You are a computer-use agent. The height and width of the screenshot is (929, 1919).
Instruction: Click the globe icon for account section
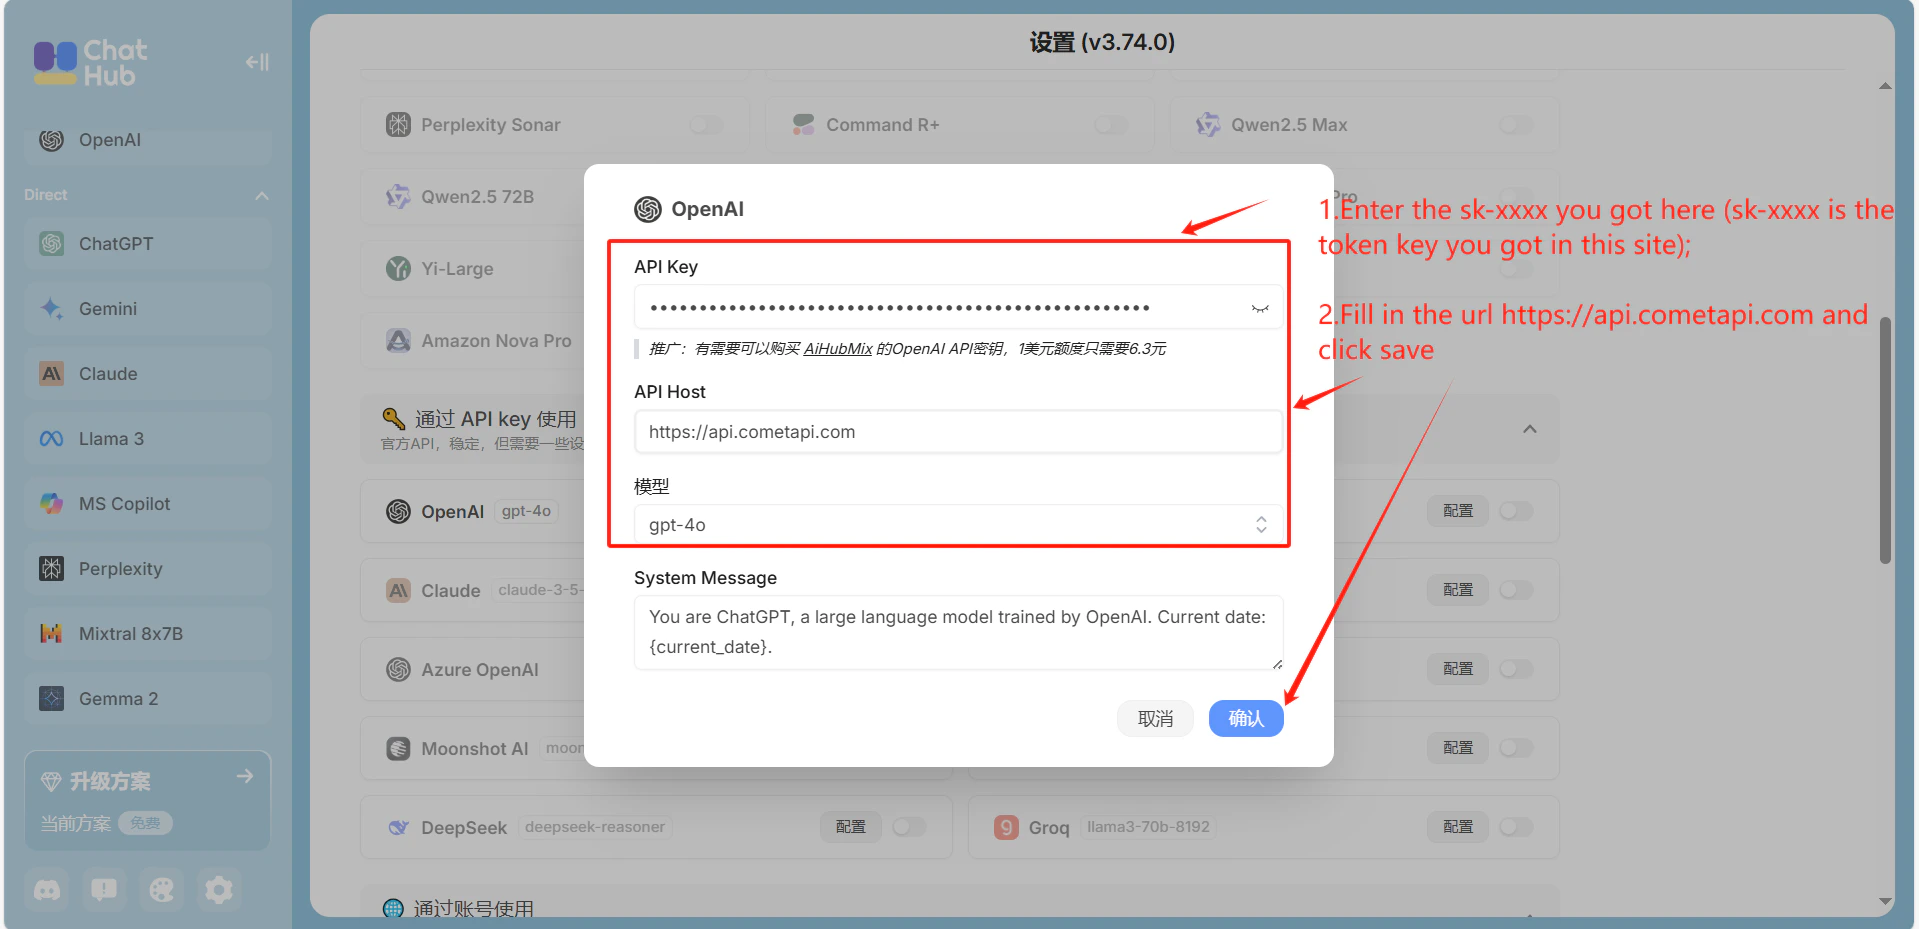click(x=394, y=908)
